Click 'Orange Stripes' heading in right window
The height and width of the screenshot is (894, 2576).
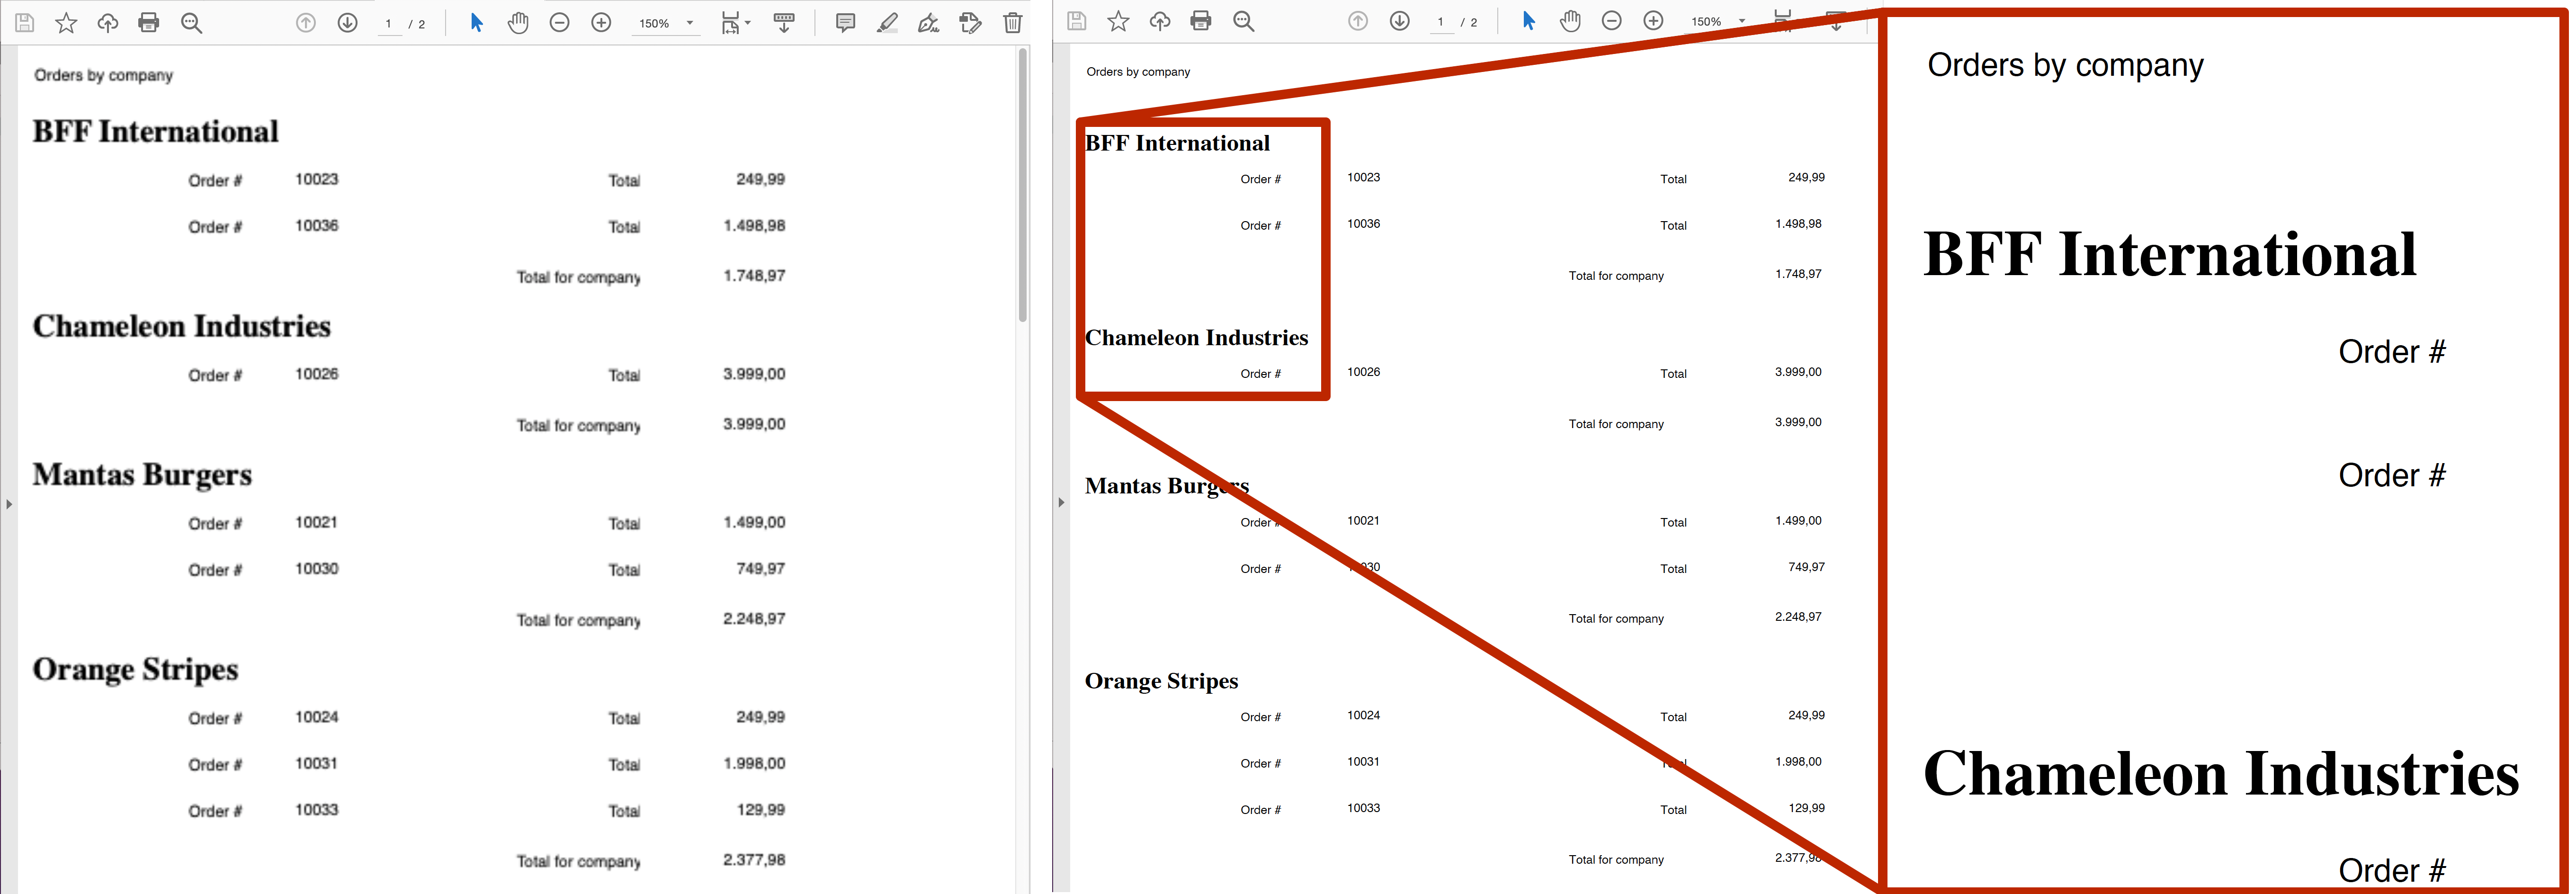[x=1161, y=682]
